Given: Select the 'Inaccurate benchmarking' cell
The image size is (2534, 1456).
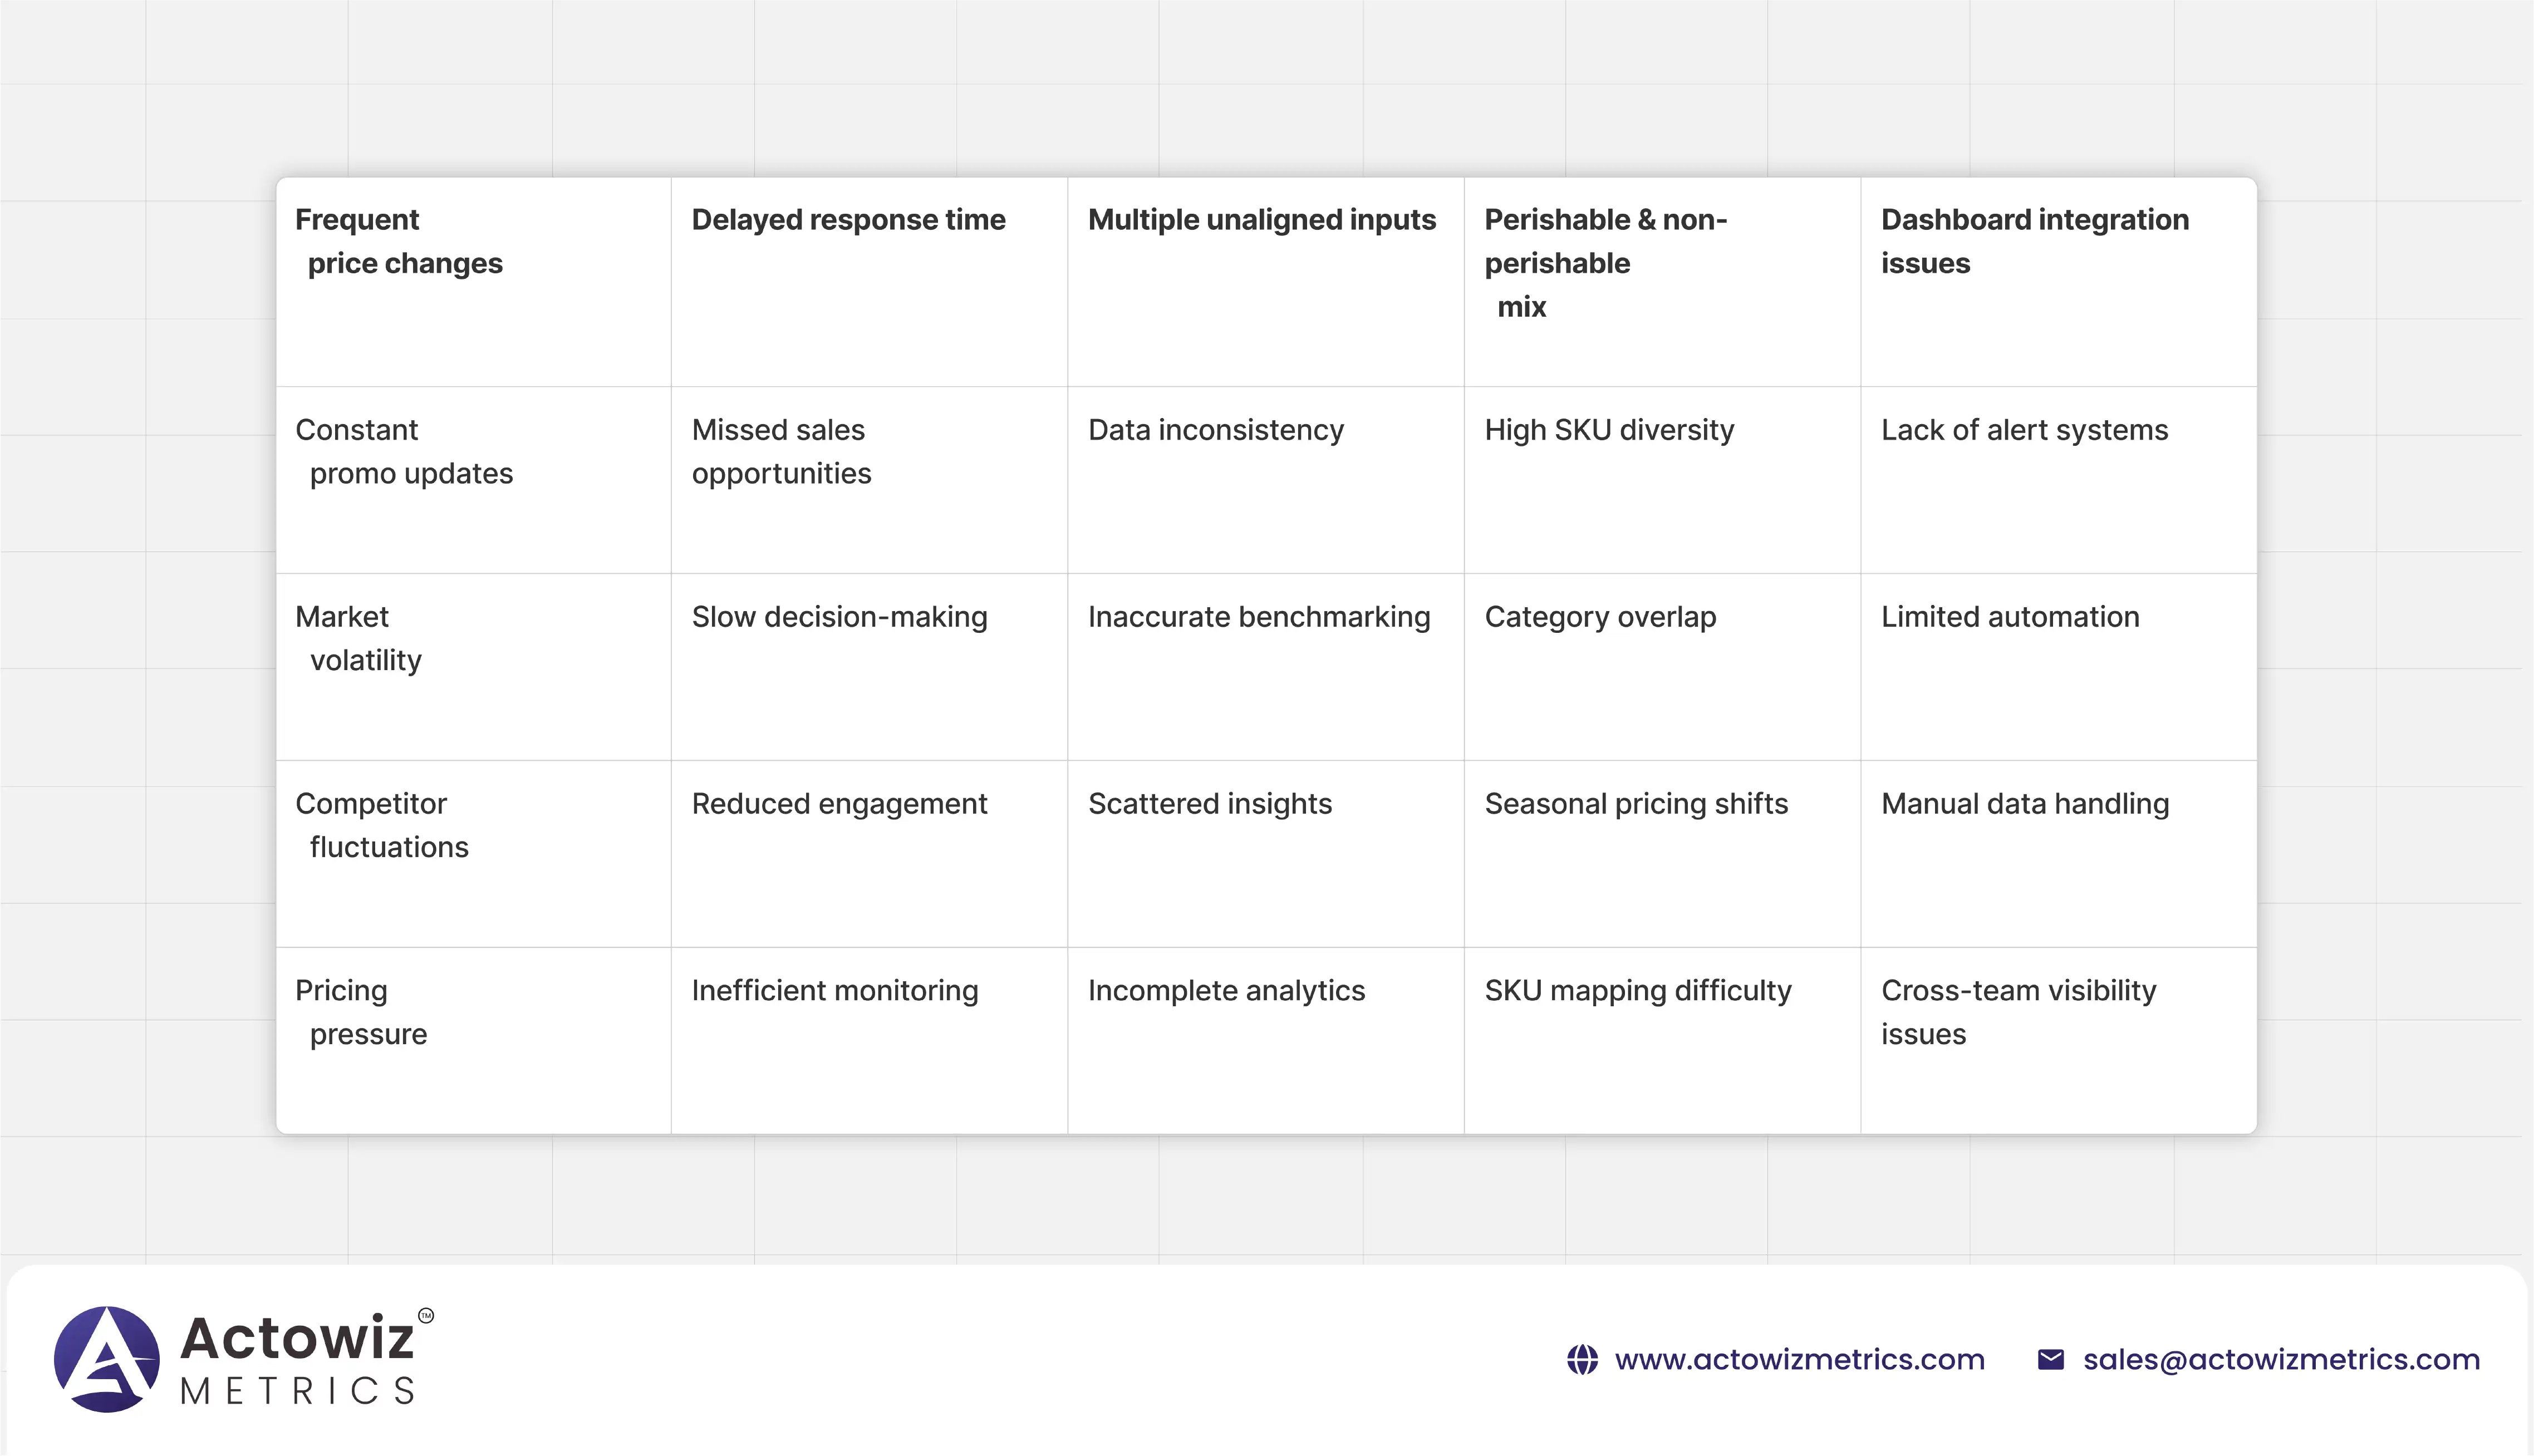Looking at the screenshot, I should [1259, 617].
